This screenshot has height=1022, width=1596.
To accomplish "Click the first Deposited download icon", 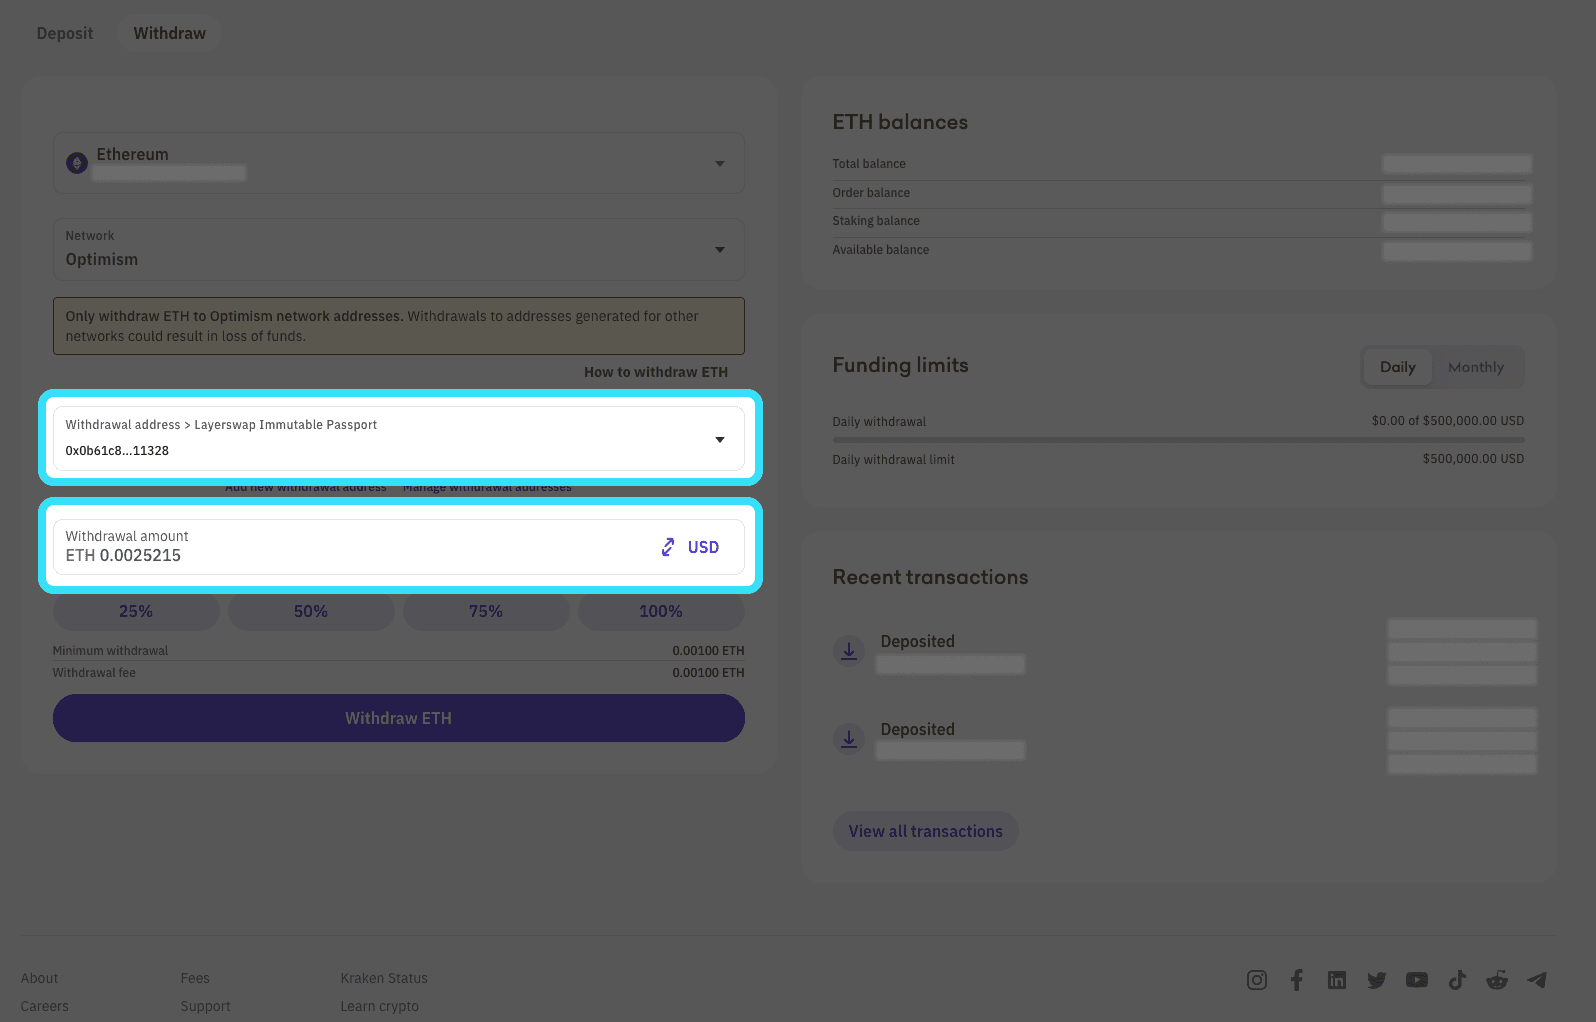I will pyautogui.click(x=849, y=651).
